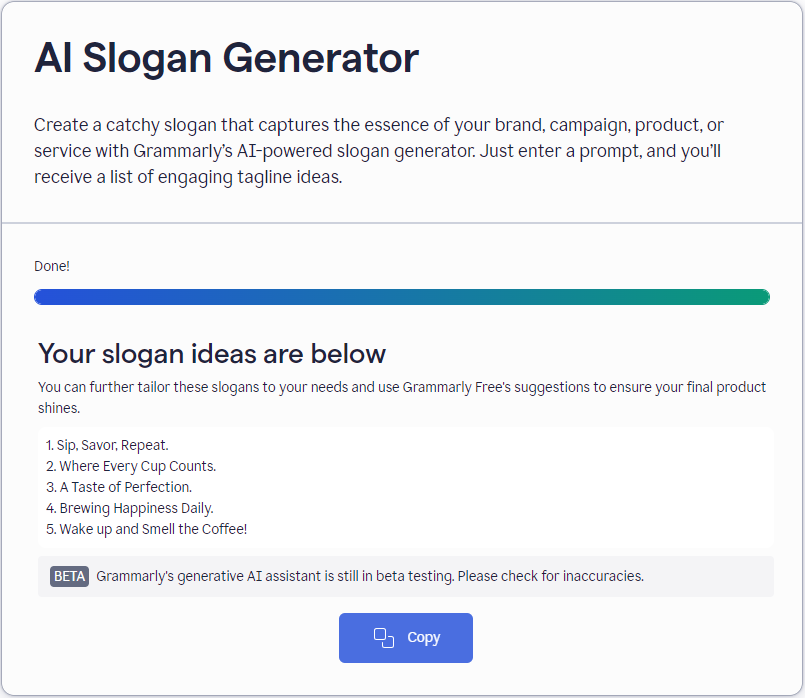
Task: Click the overlapping squares copy icon
Action: pos(384,638)
